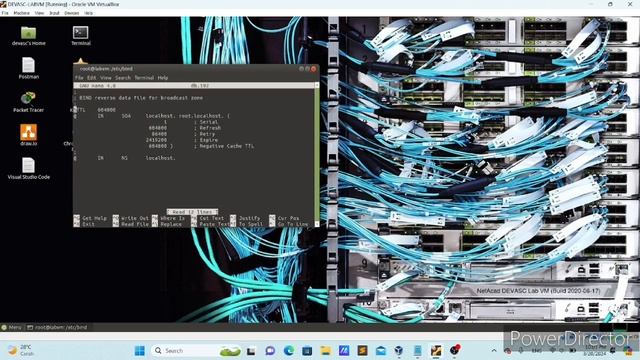The height and width of the screenshot is (360, 640).
Task: Click the nano 'Write Out' shortcut label
Action: tap(135, 218)
